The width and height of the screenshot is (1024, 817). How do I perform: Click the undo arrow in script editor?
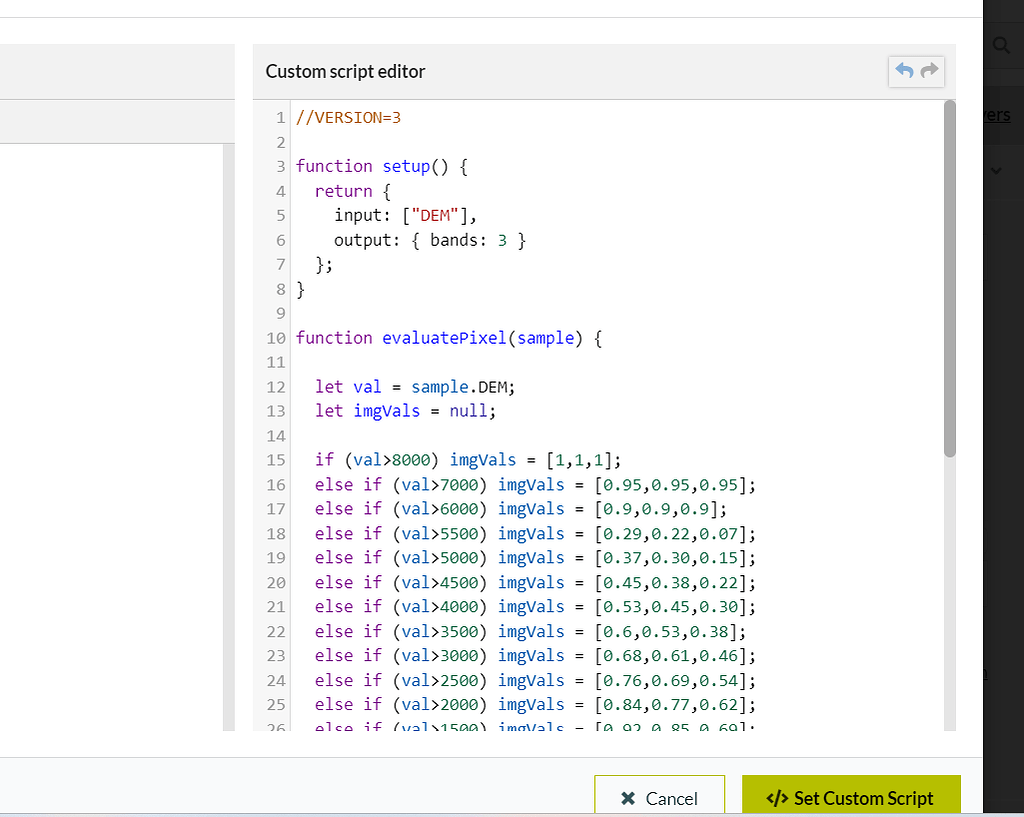[905, 71]
